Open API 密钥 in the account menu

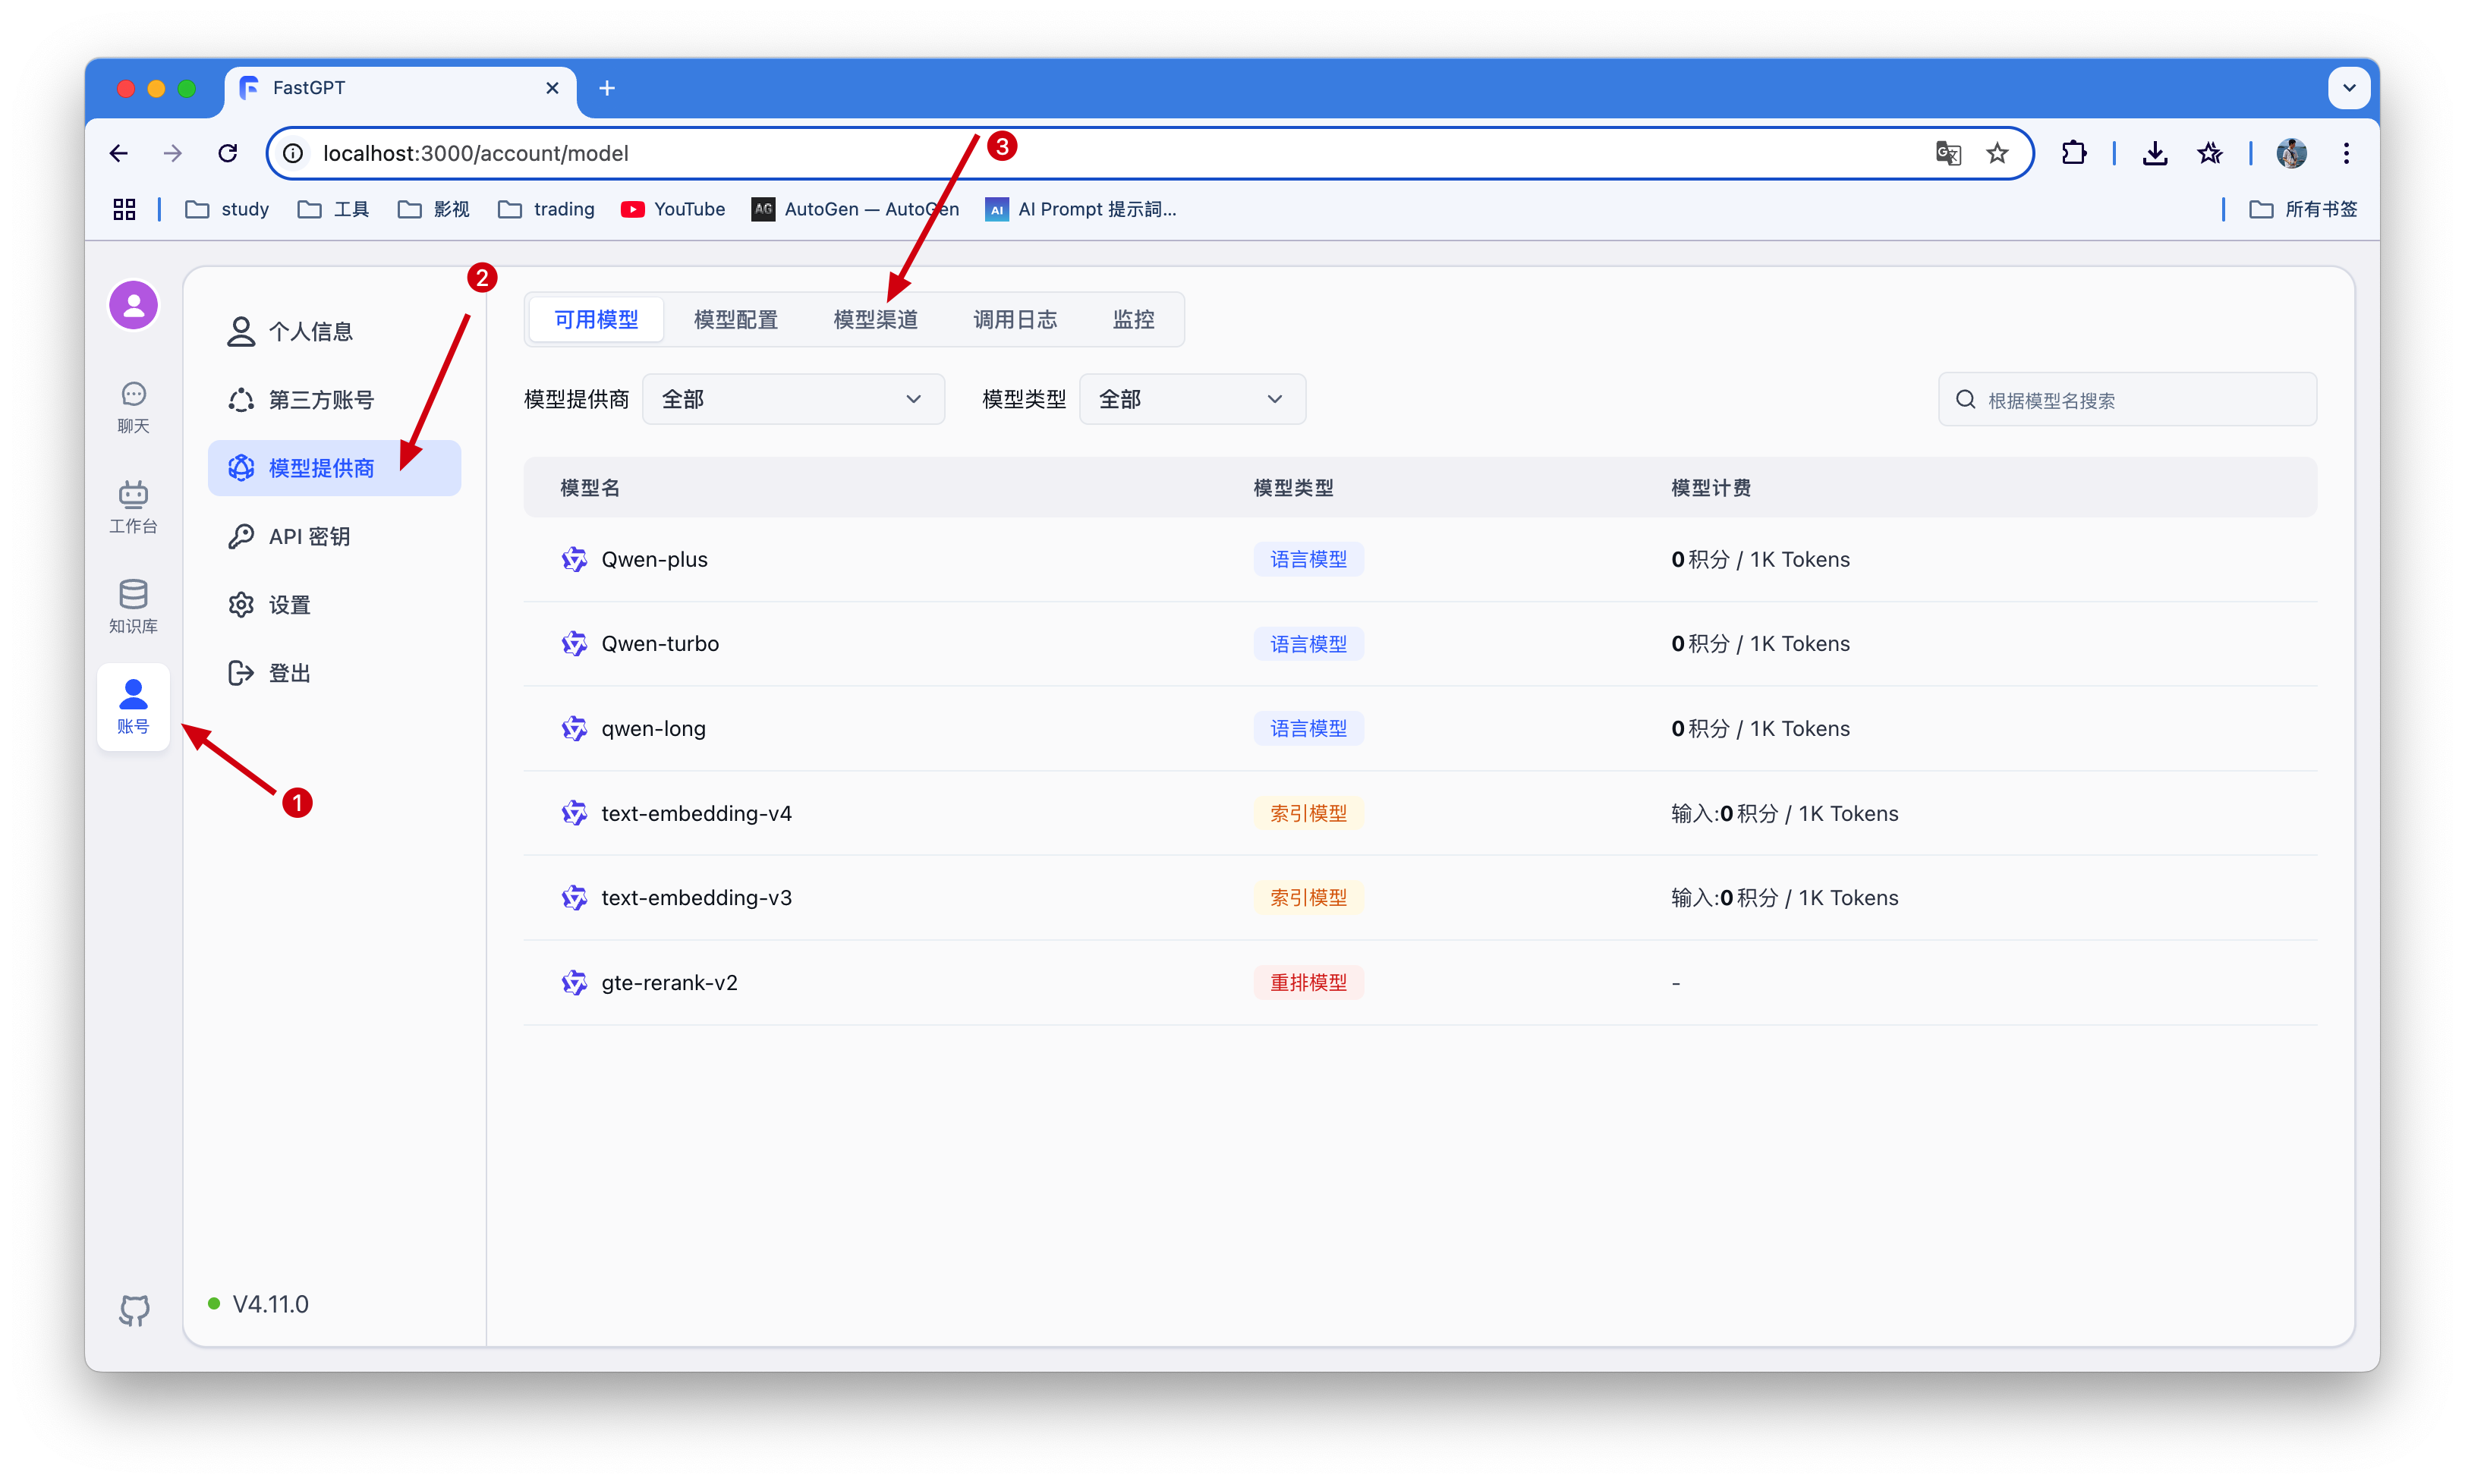pyautogui.click(x=334, y=536)
